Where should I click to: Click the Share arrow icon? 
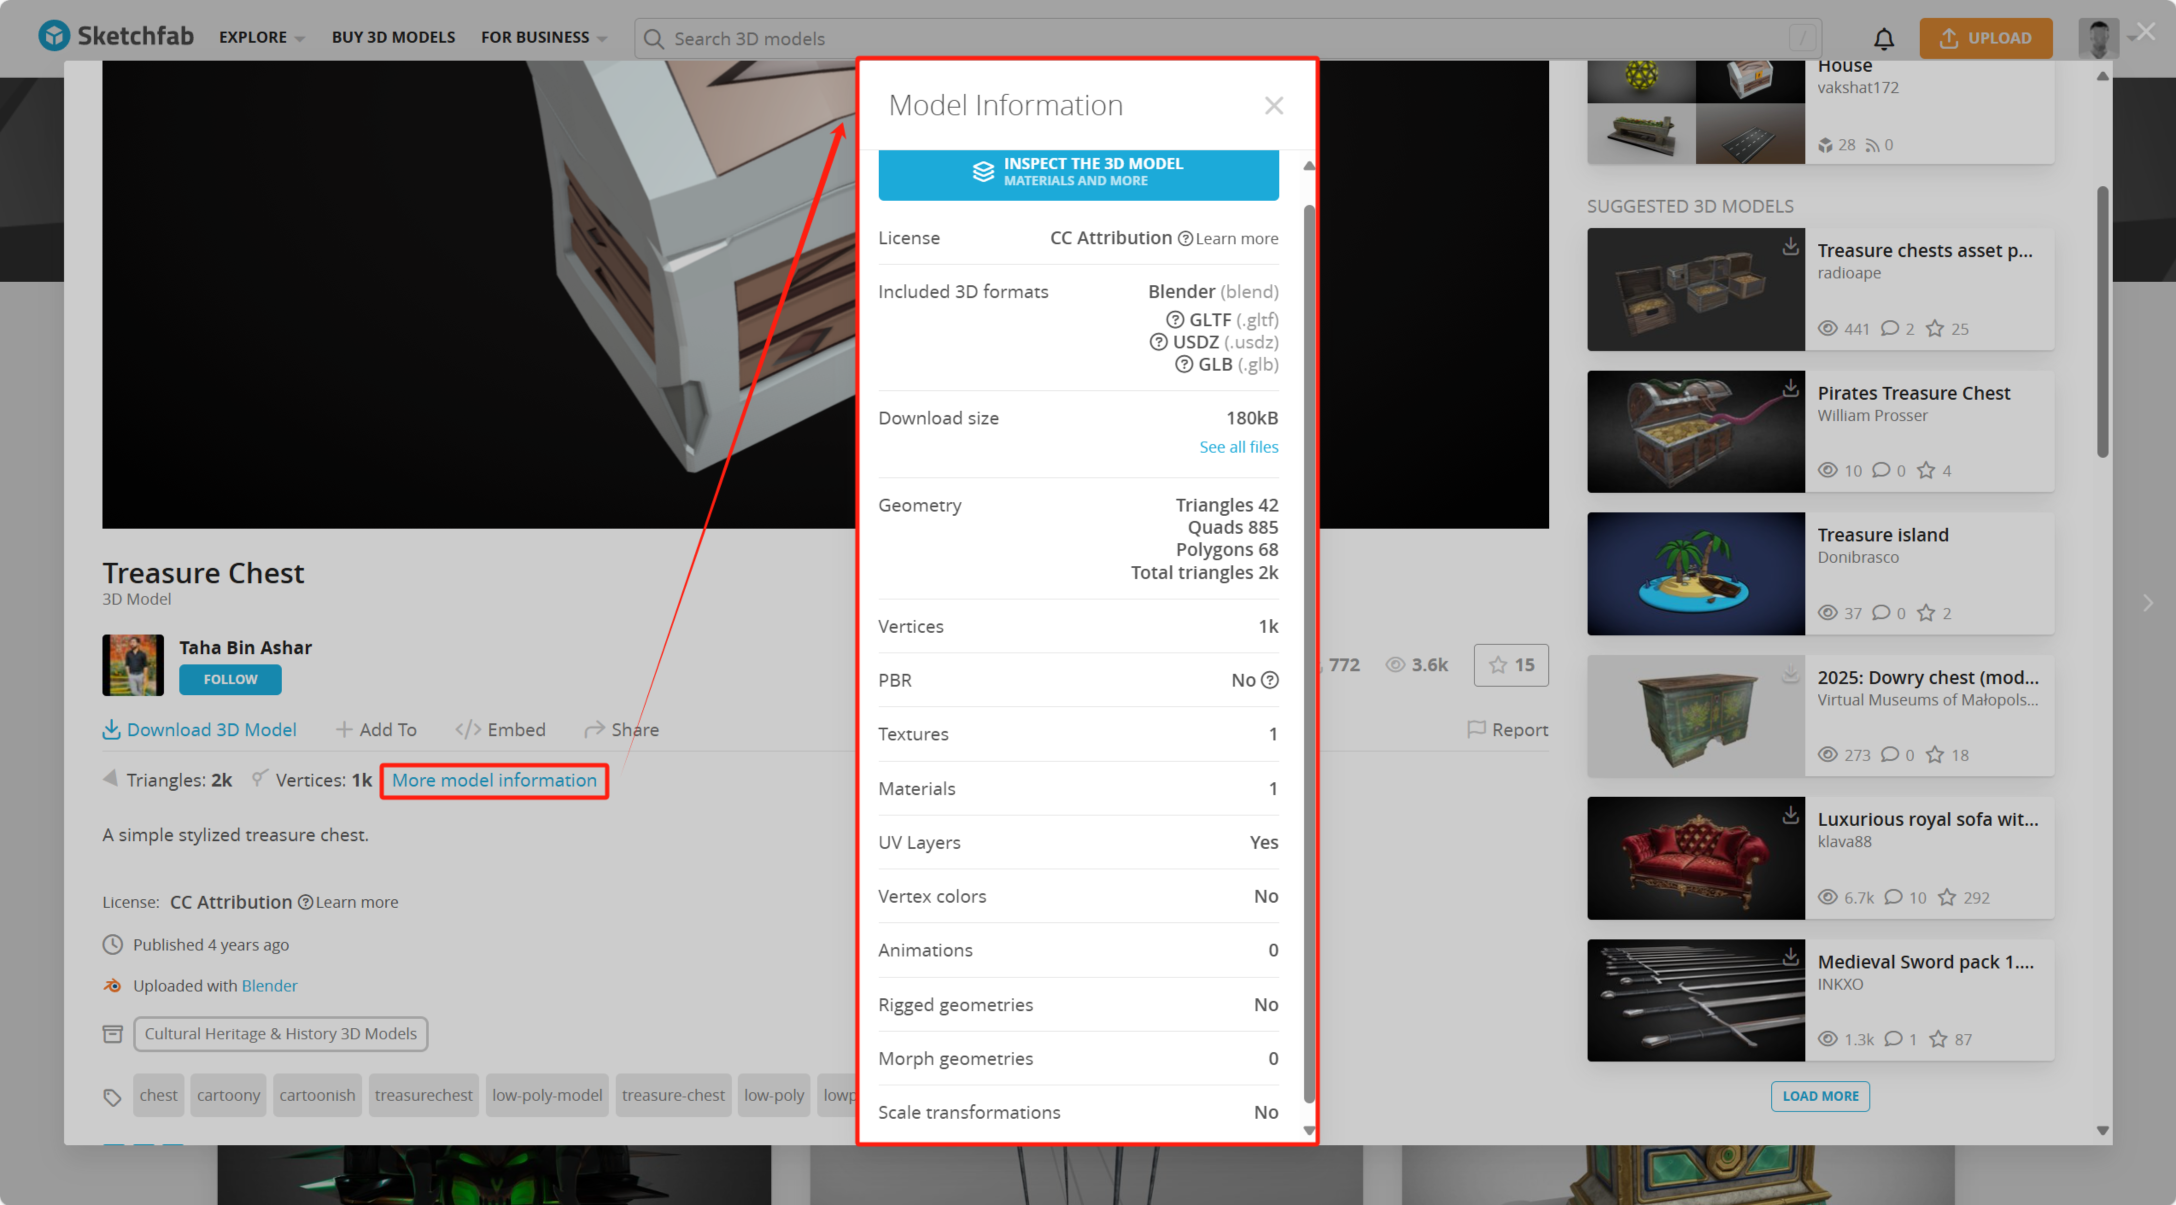point(594,730)
